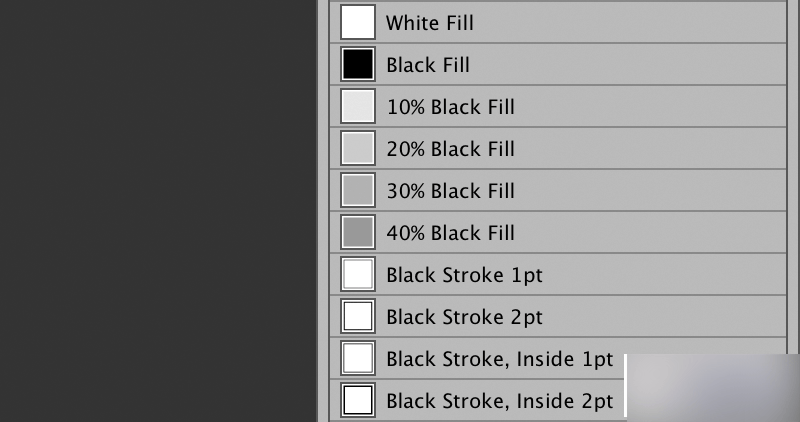Pick the 30% Black Fill text
Viewport: 800px width, 422px height.
pos(451,191)
